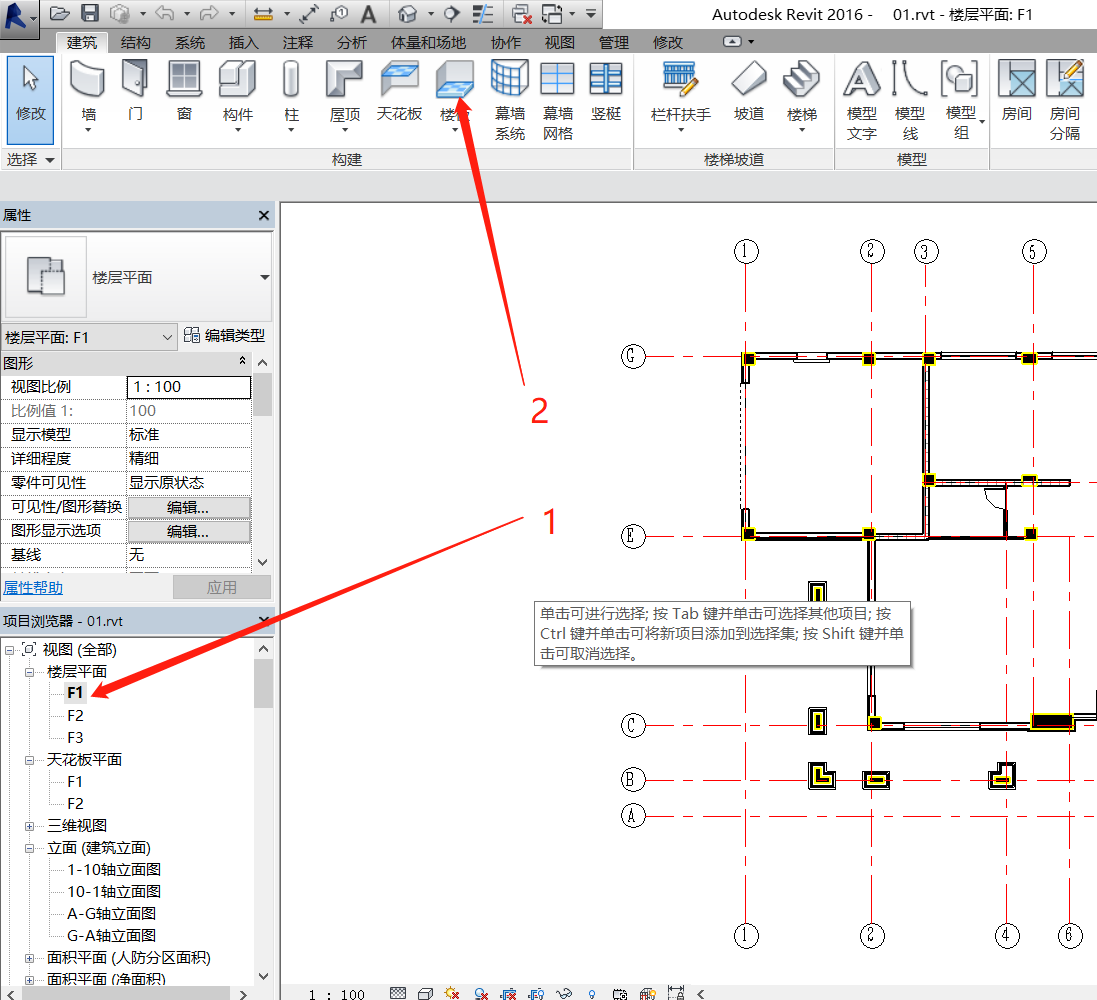Screen dimensions: 1097x1000
Task: Click the 视图比例 1 : 100 field
Action: (188, 387)
